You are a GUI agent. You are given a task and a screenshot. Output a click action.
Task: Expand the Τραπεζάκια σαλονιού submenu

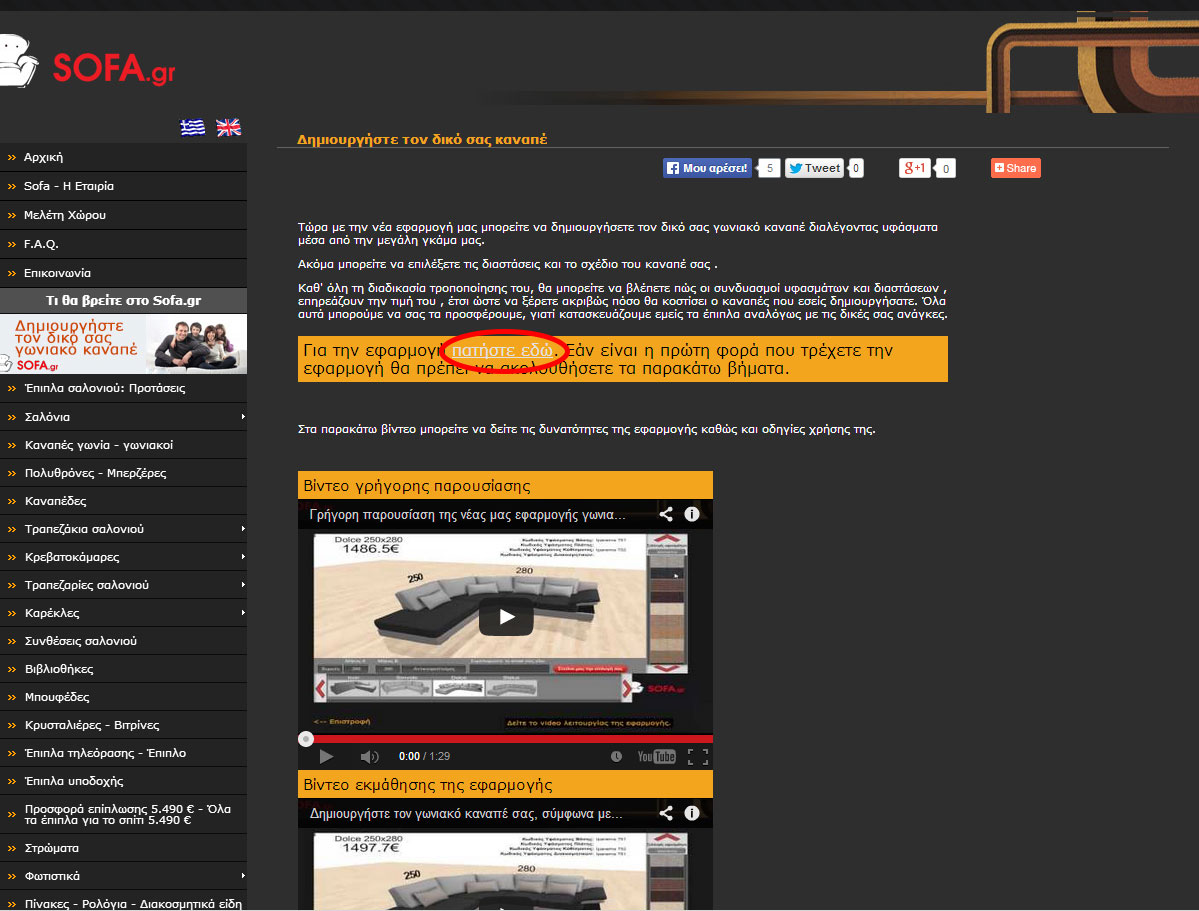tap(242, 529)
